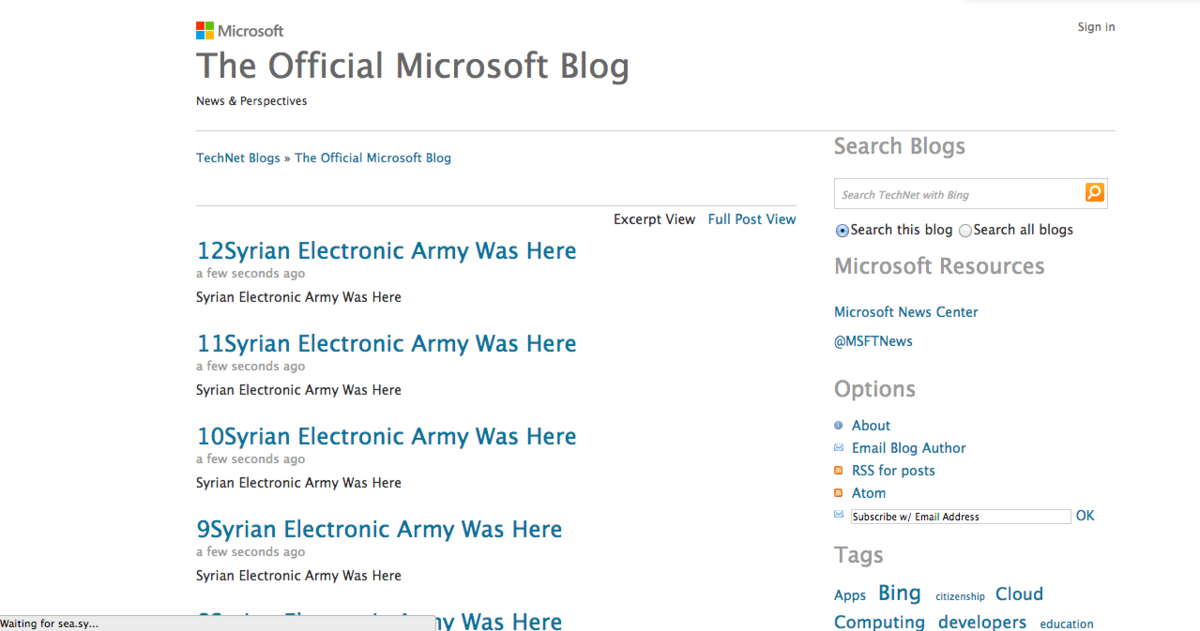The image size is (1200, 631).
Task: Switch to Full Post View
Action: [752, 219]
